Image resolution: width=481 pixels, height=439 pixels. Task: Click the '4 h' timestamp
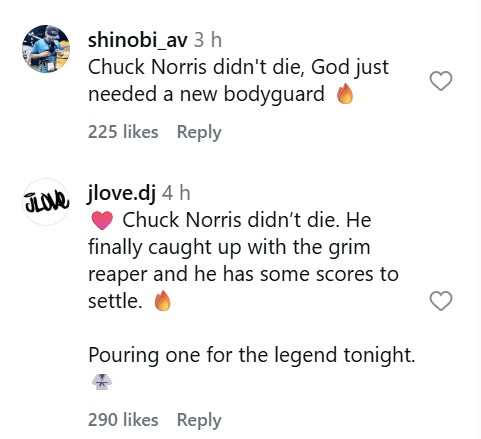[176, 193]
